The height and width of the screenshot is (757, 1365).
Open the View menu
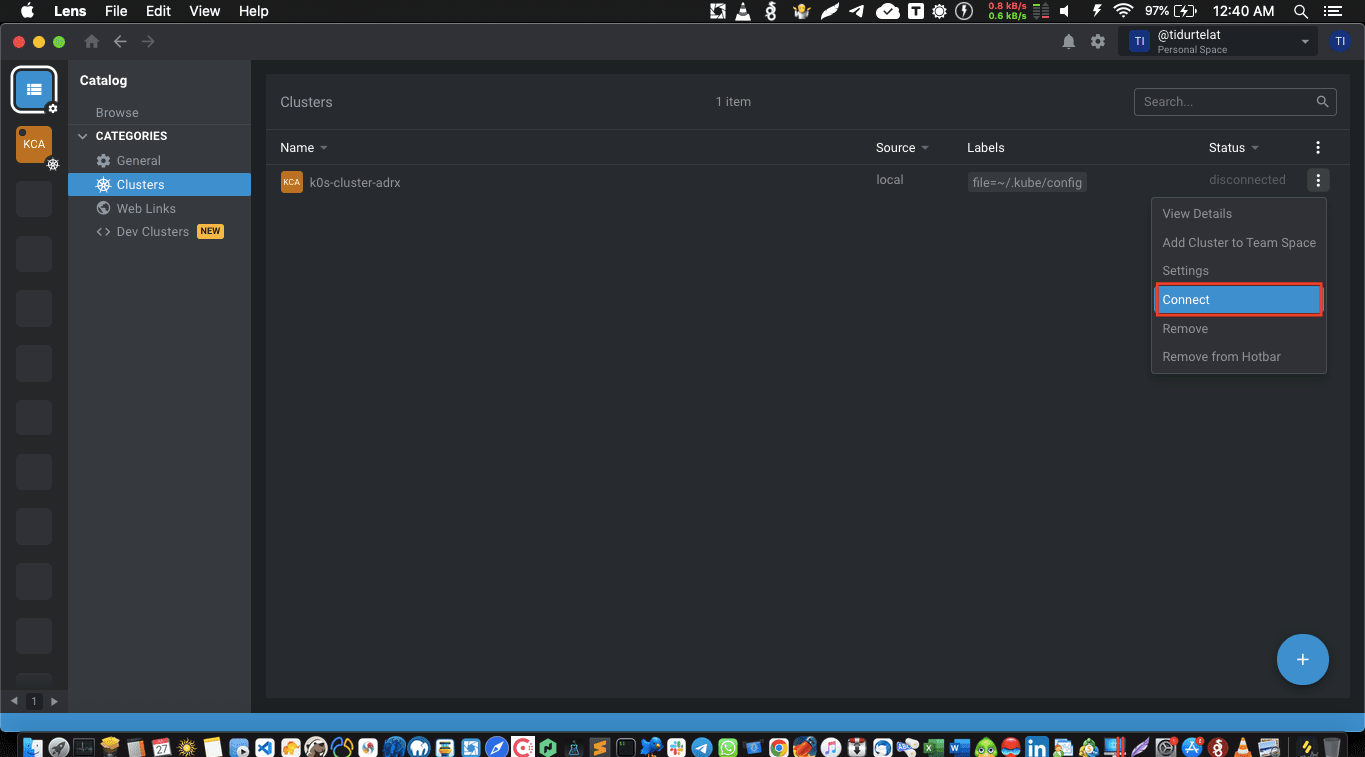205,11
